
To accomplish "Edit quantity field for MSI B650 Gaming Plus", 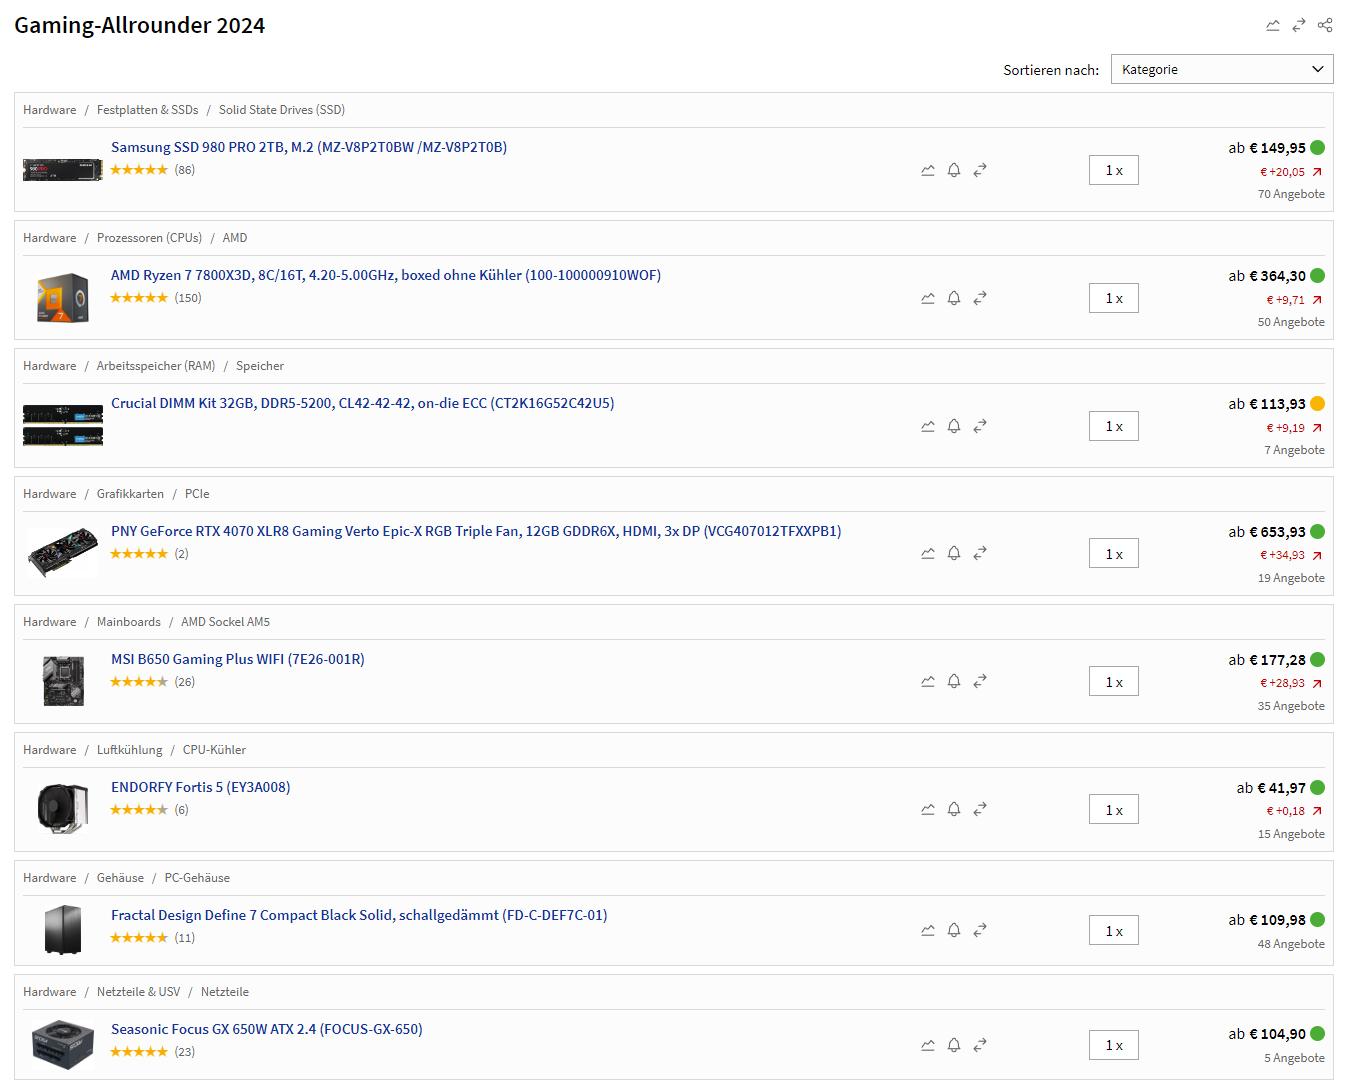I will pos(1114,682).
